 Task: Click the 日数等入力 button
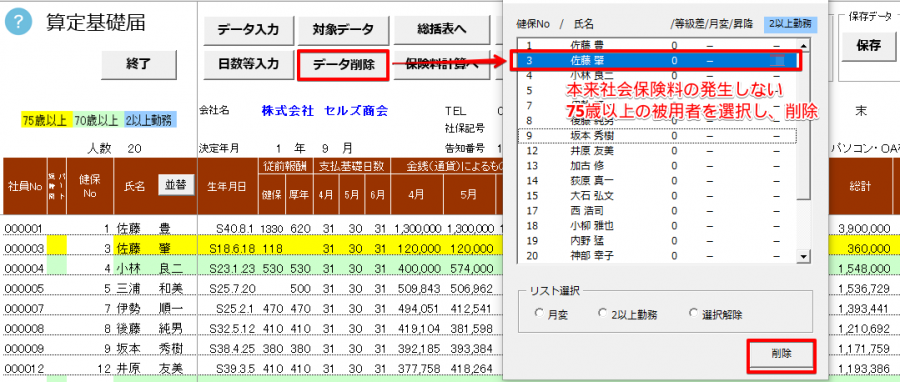249,64
